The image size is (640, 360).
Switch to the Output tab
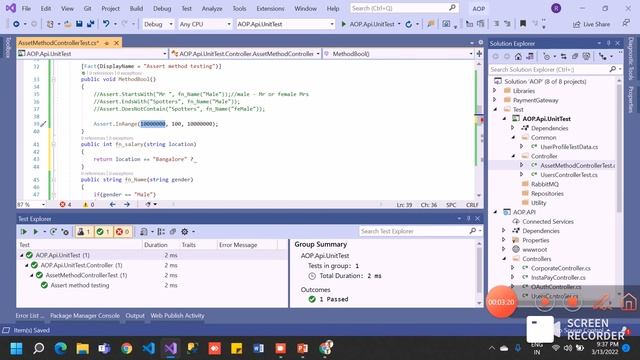pyautogui.click(x=135, y=316)
